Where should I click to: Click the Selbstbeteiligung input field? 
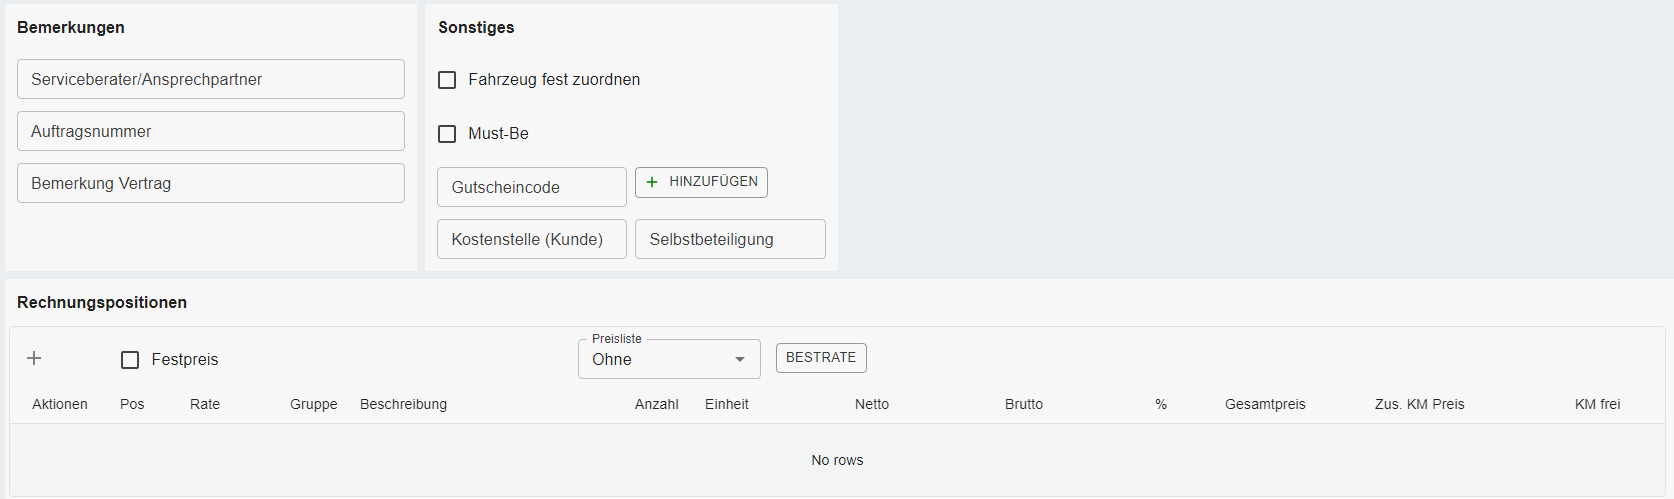click(729, 239)
